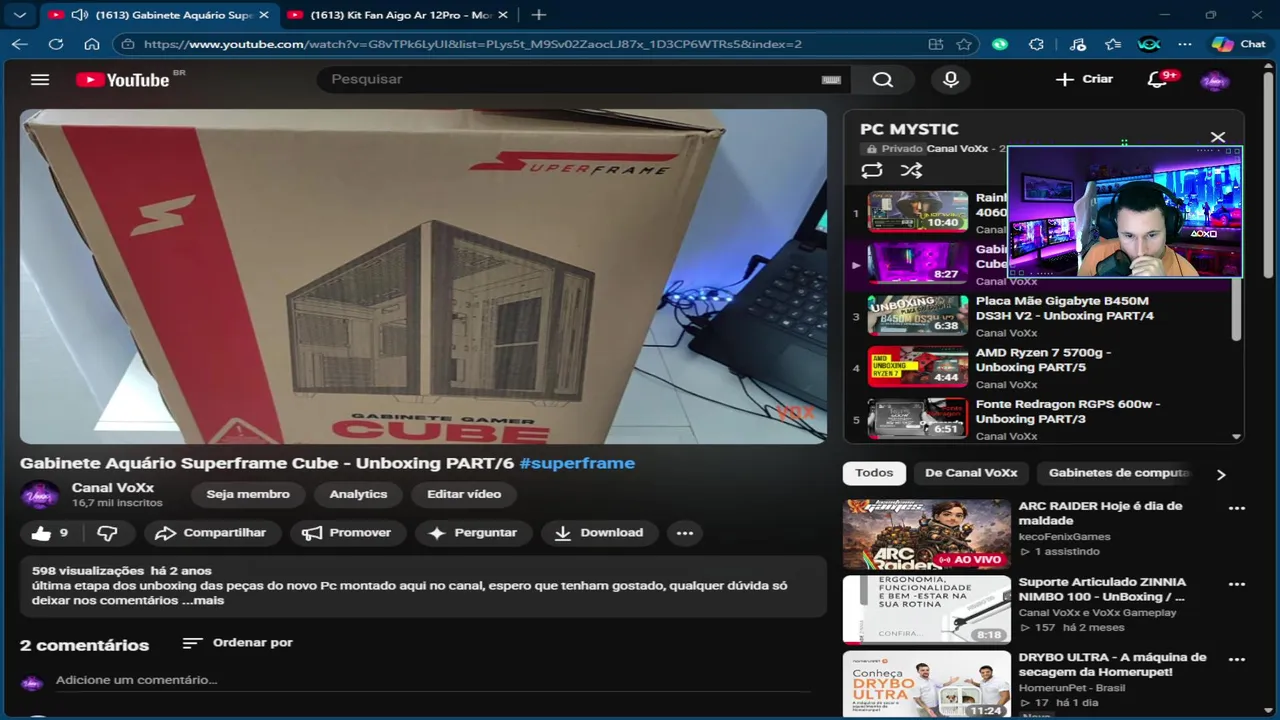Open video Analytics
This screenshot has width=1280, height=720.
[358, 494]
